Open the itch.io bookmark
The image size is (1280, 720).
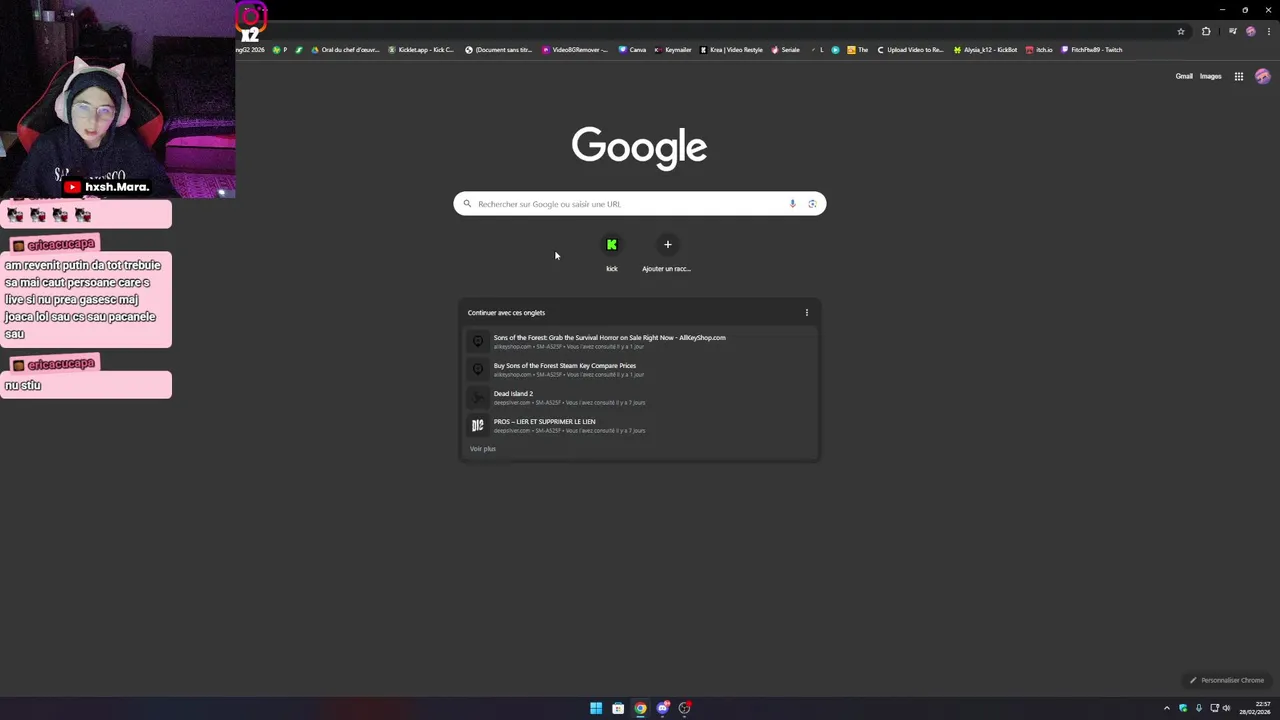(1040, 49)
